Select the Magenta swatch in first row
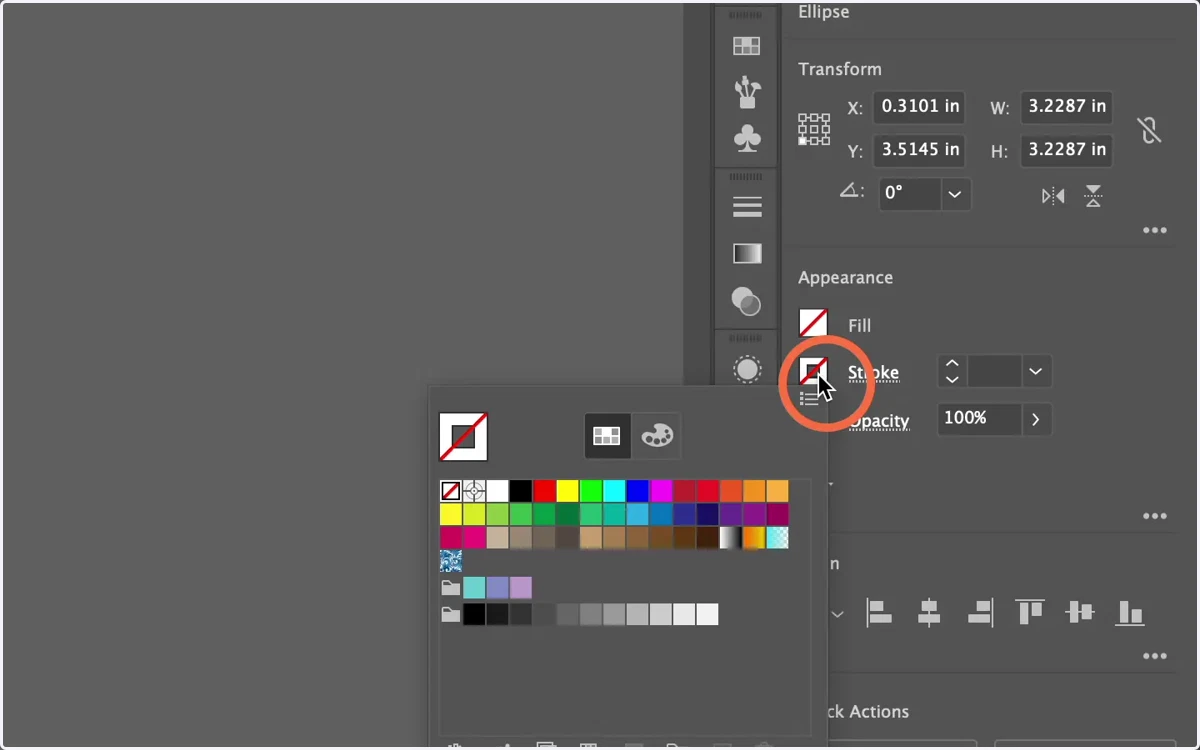 [661, 491]
